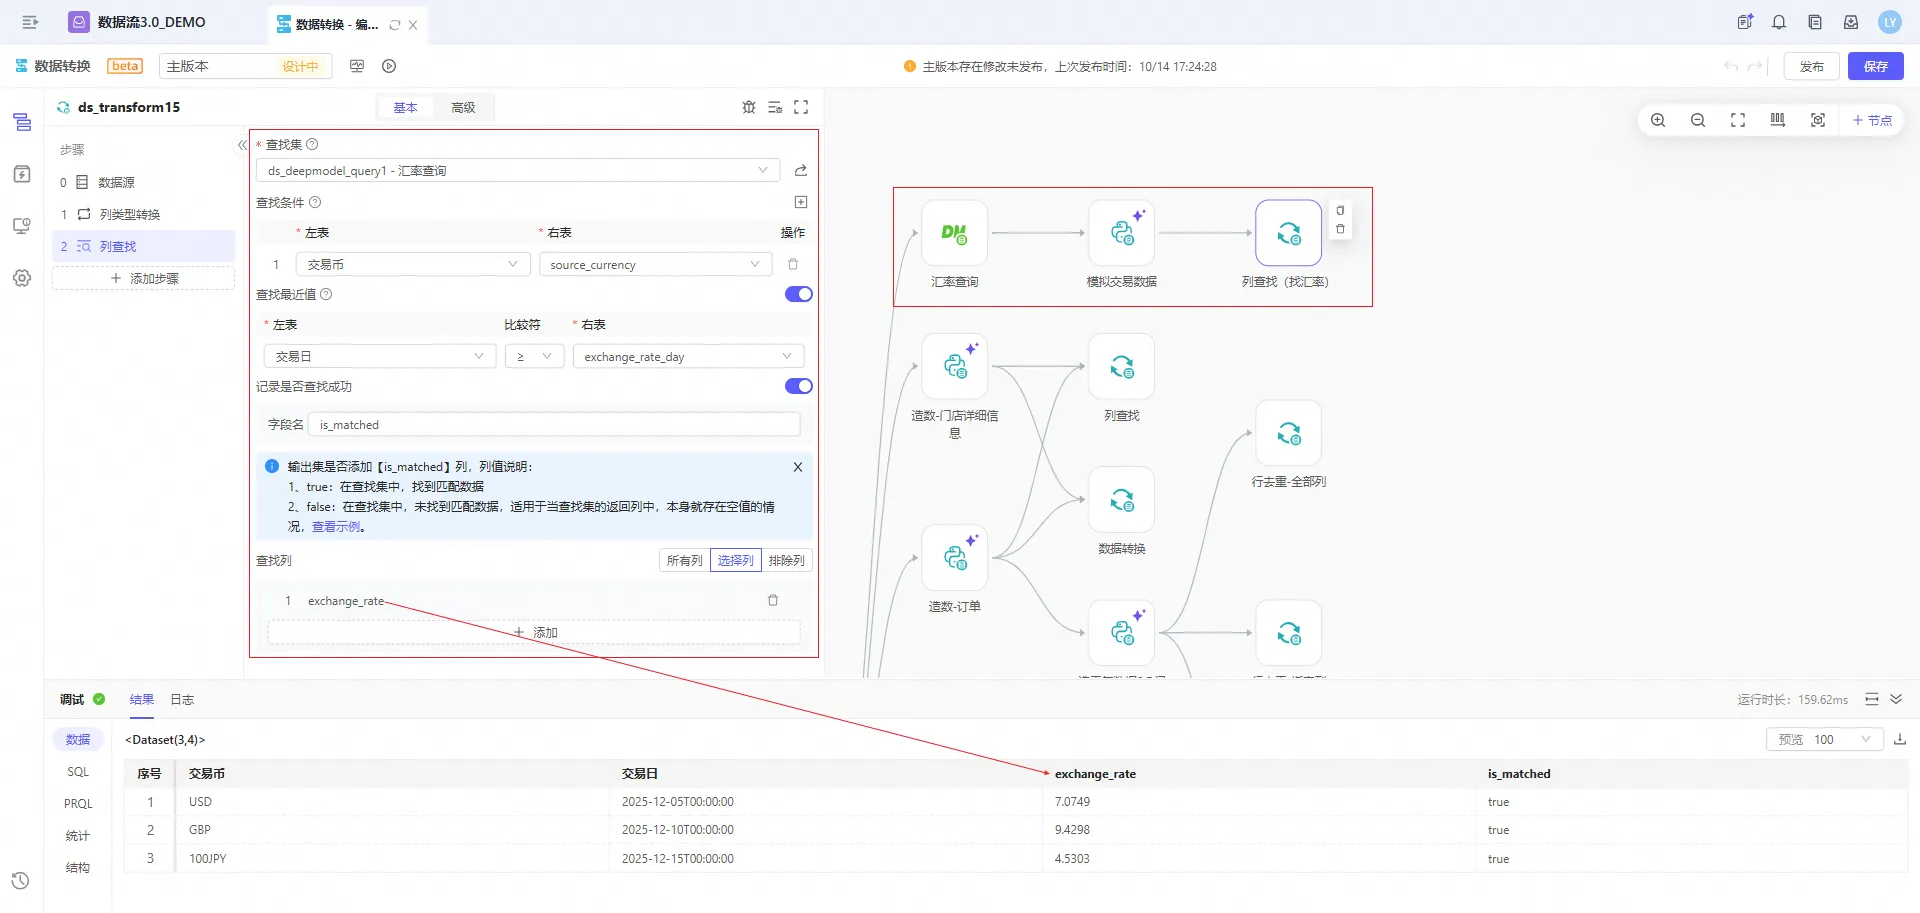Open the 查找集 dataset dropdown
The height and width of the screenshot is (913, 1920).
click(x=517, y=170)
